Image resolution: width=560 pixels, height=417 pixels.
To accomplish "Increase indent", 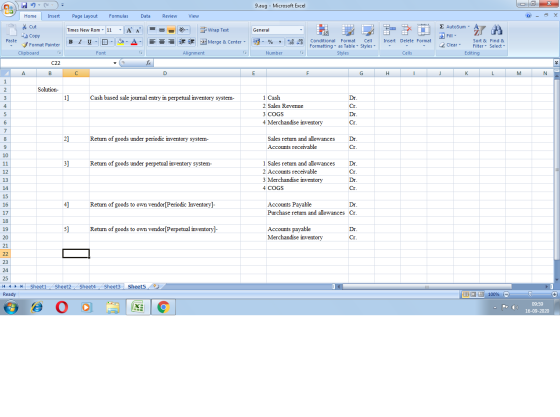I will [x=191, y=42].
